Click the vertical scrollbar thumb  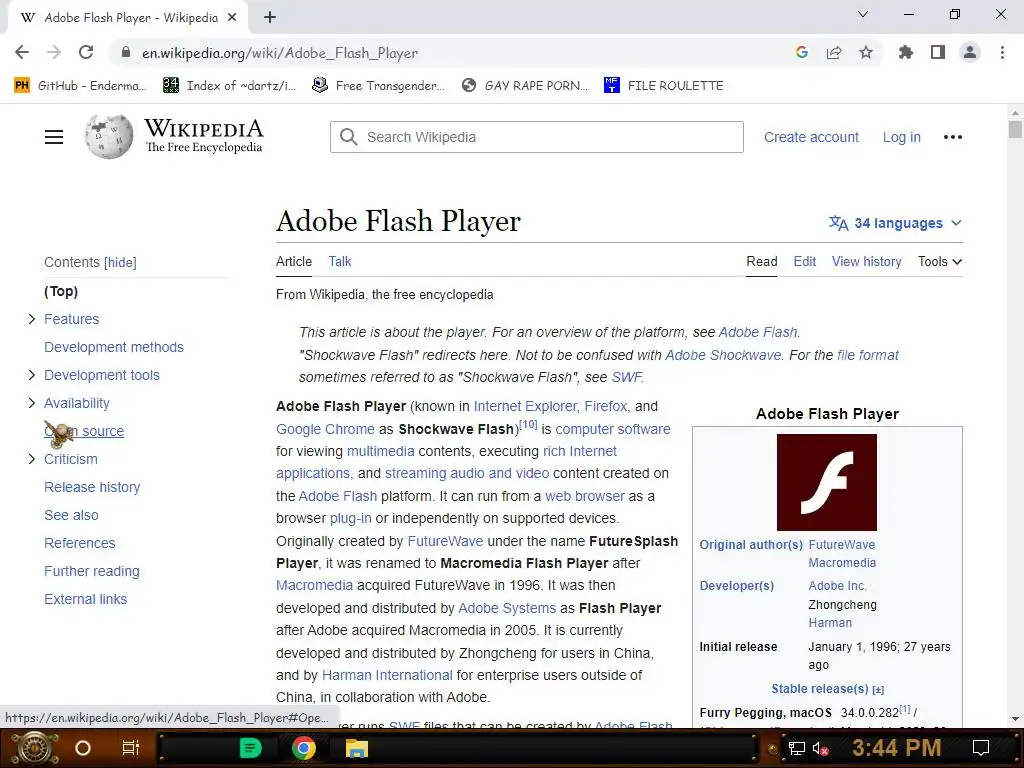(x=1015, y=129)
